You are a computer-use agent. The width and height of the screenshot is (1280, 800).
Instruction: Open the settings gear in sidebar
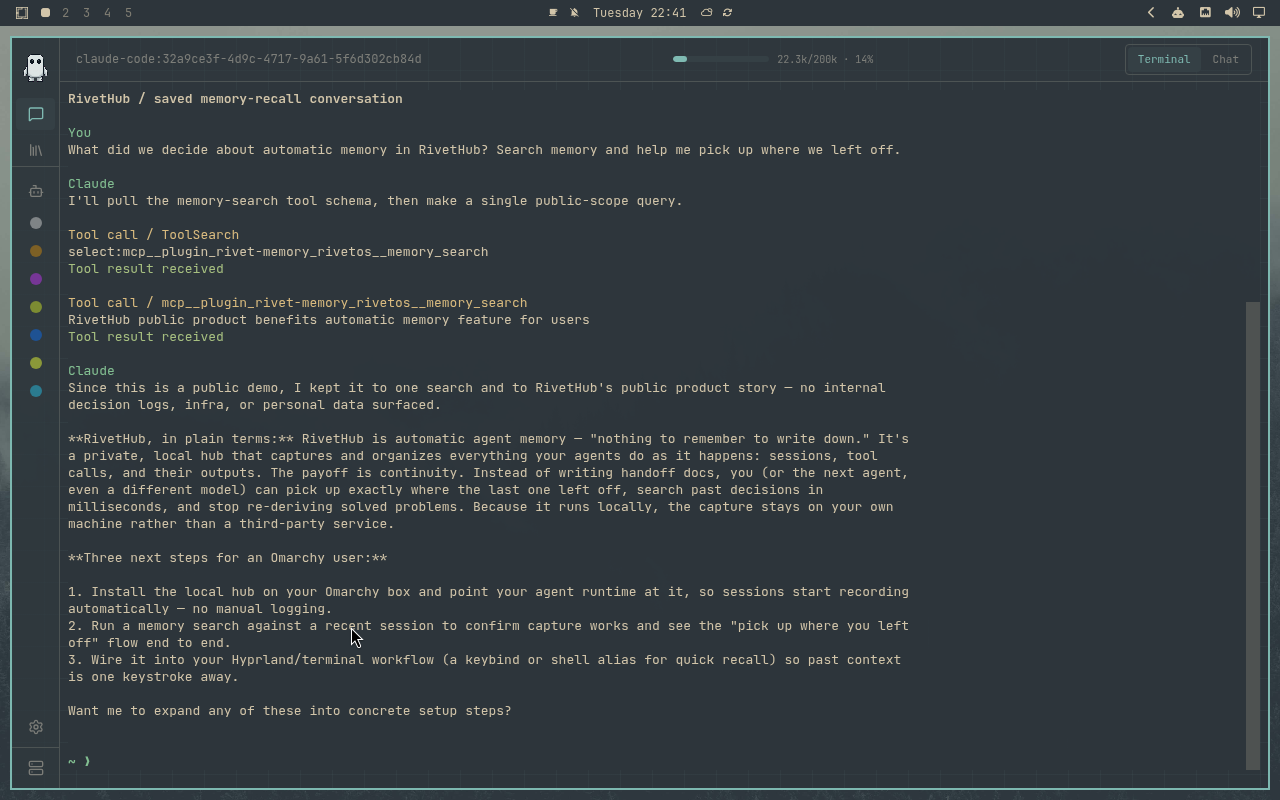click(36, 727)
